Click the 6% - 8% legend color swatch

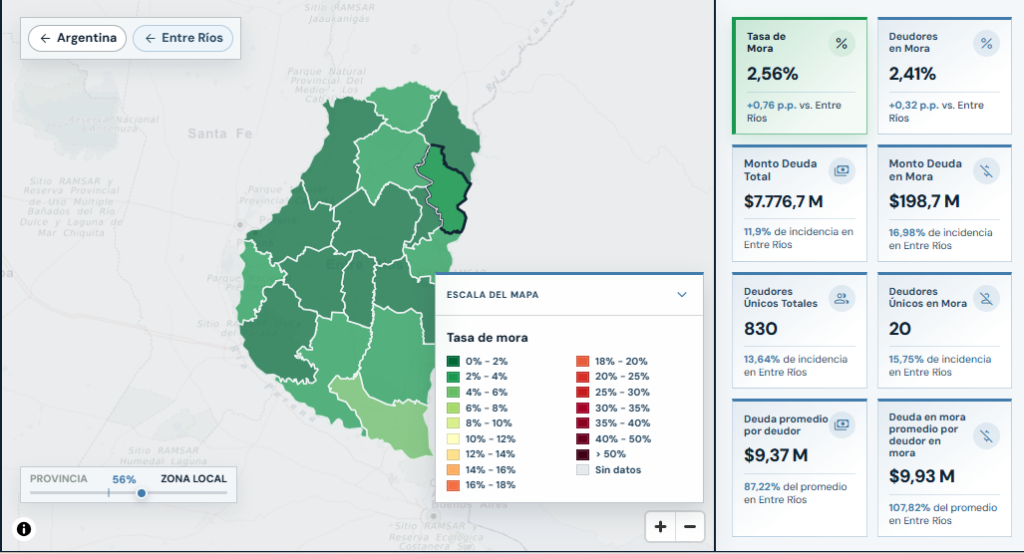pos(453,408)
